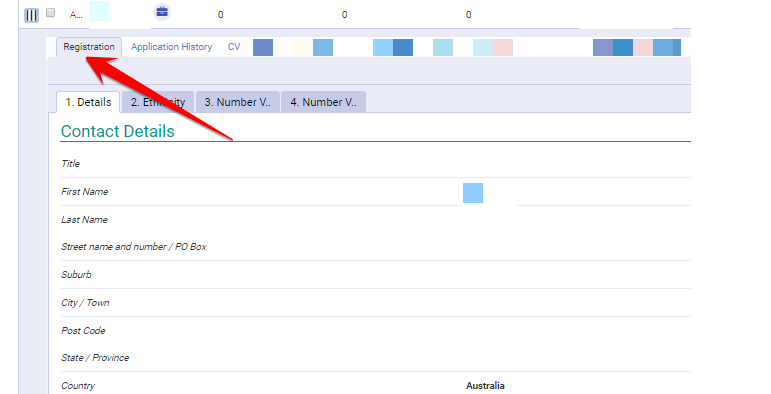The image size is (771, 394).
Task: Select the 1. Details sub-tab
Action: coord(88,102)
